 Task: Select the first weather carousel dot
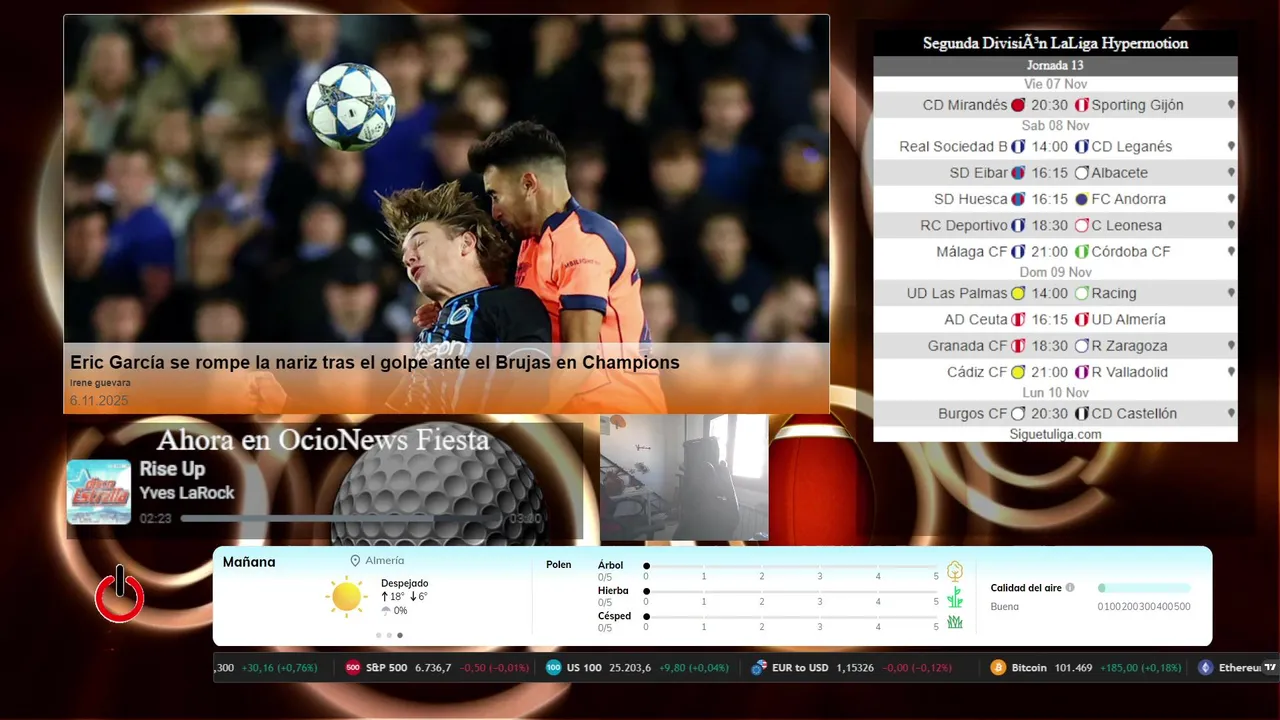click(378, 635)
